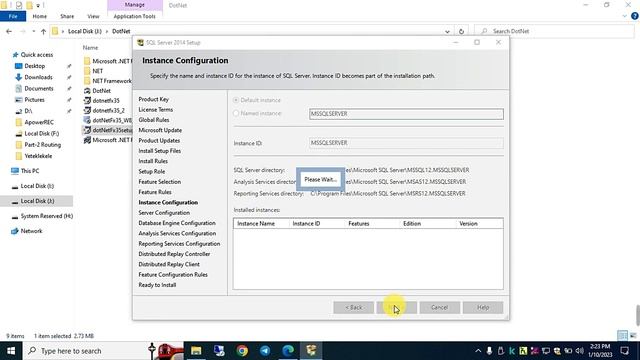Click the Back button in setup wizard
The width and height of the screenshot is (640, 360).
click(353, 307)
